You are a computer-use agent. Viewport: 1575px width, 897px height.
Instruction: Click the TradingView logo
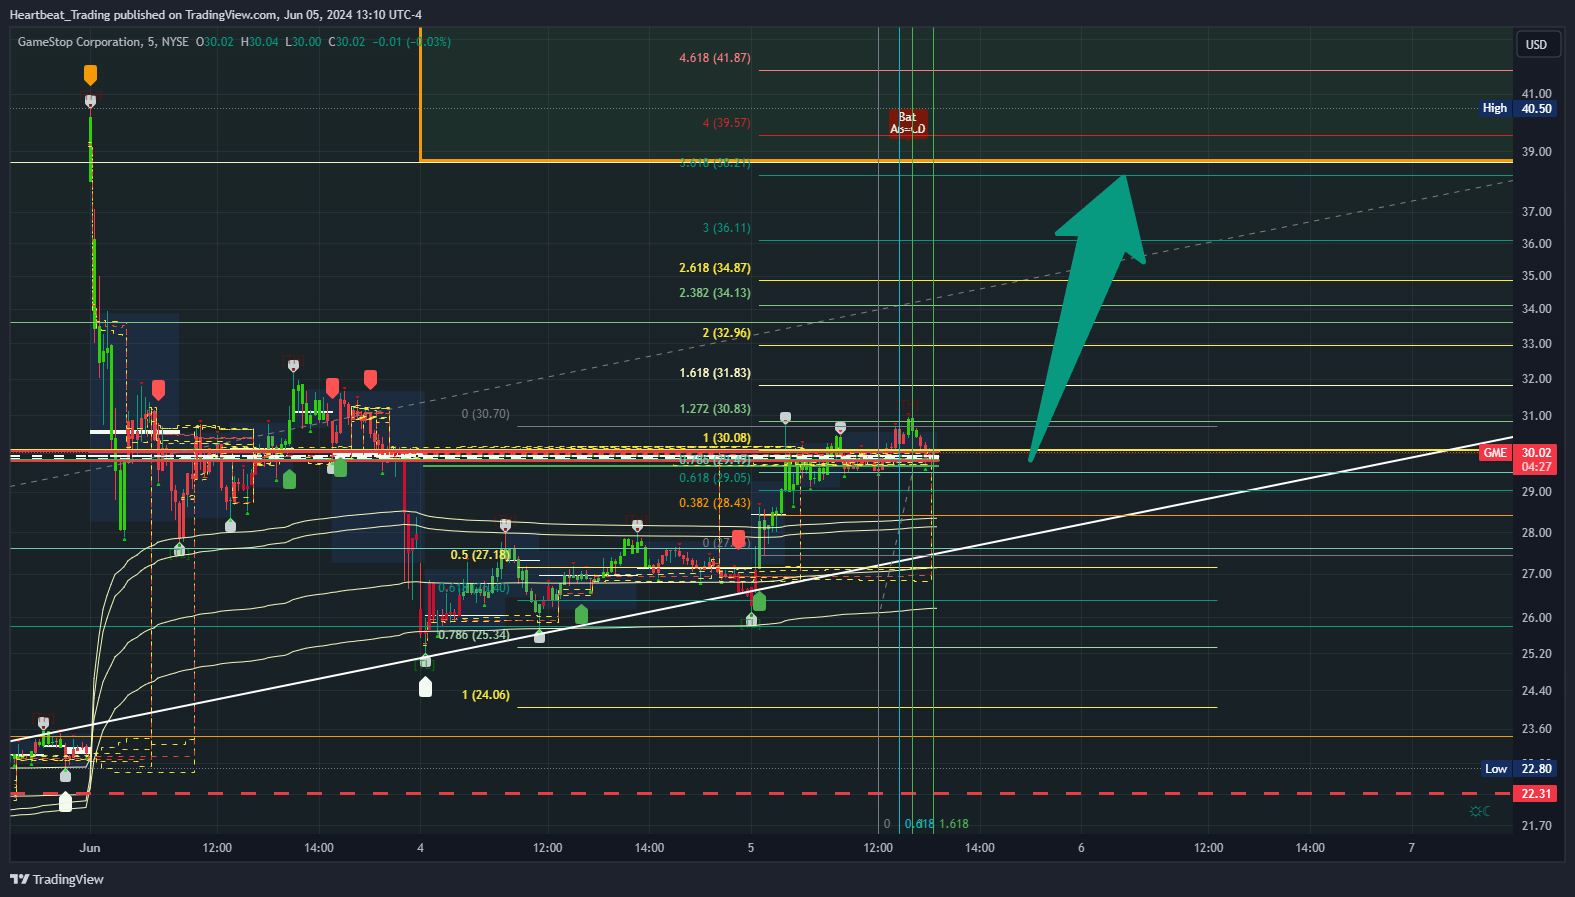[x=57, y=879]
